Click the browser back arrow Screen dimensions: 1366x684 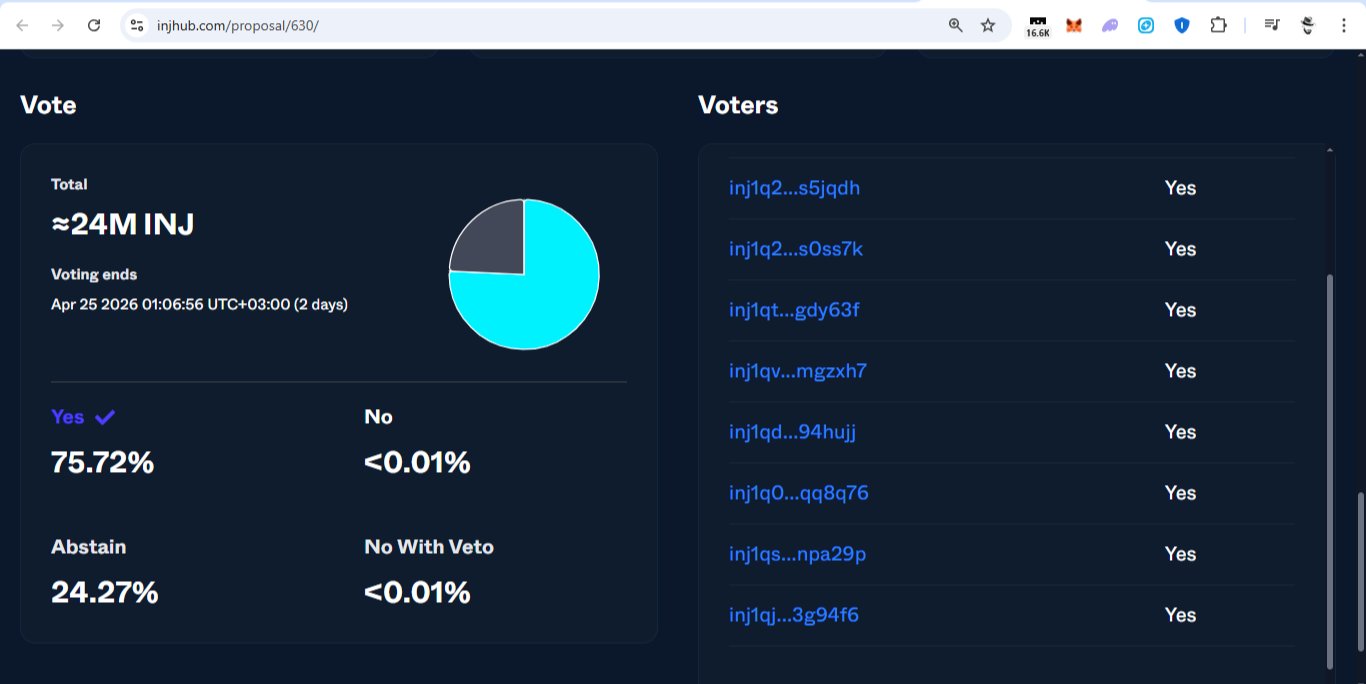pyautogui.click(x=22, y=25)
